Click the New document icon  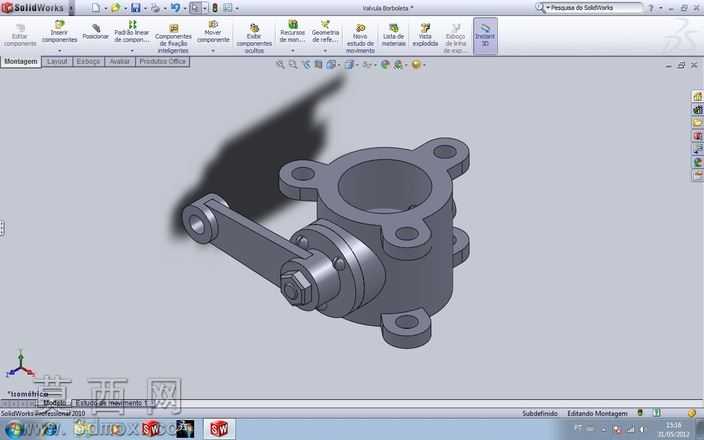tap(96, 8)
